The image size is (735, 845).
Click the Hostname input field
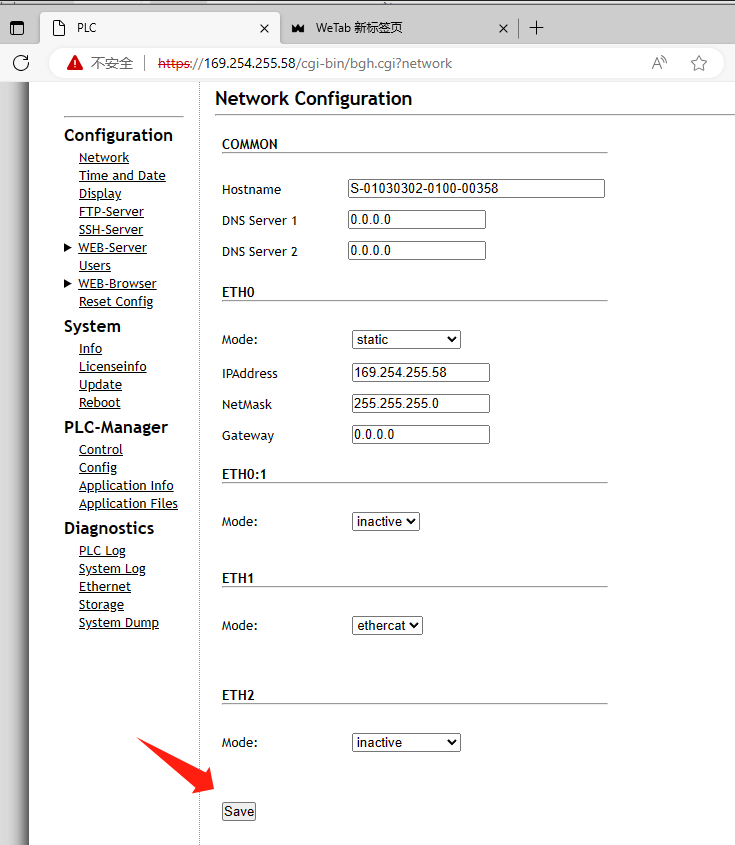point(476,189)
